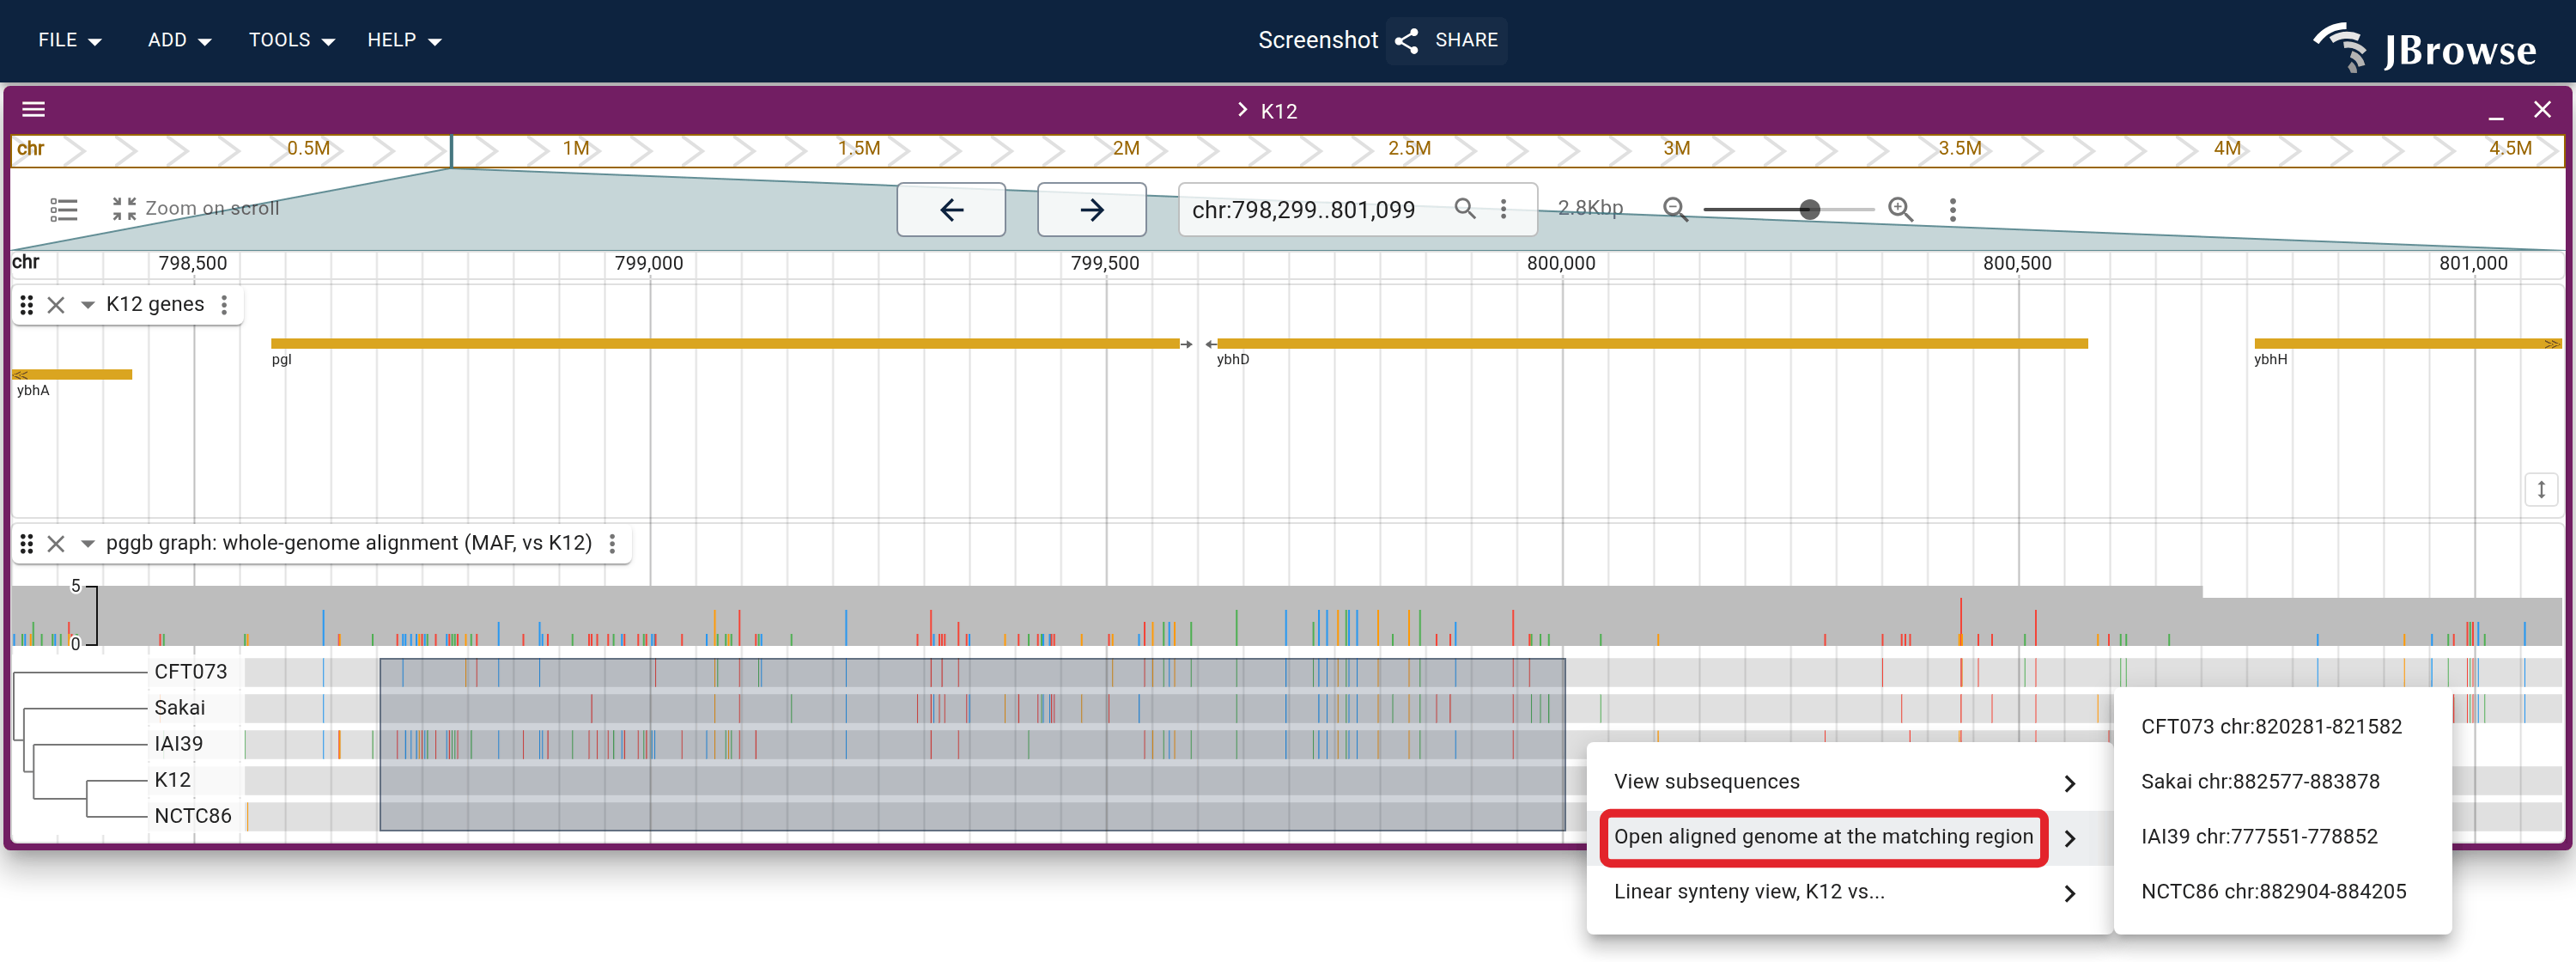The image size is (2576, 962).
Task: Select CFT073 chr:820281-821582
Action: (x=2282, y=727)
